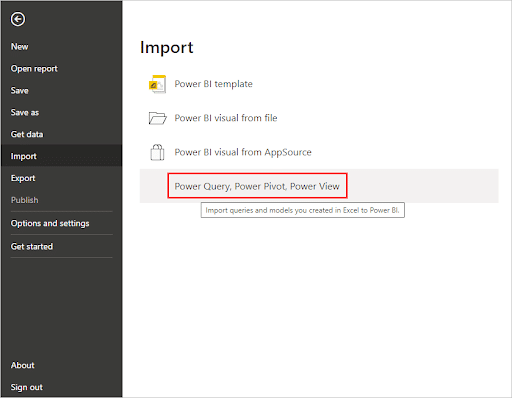This screenshot has width=512, height=398.
Task: Click Sign out at the sidebar bottom
Action: 27,387
